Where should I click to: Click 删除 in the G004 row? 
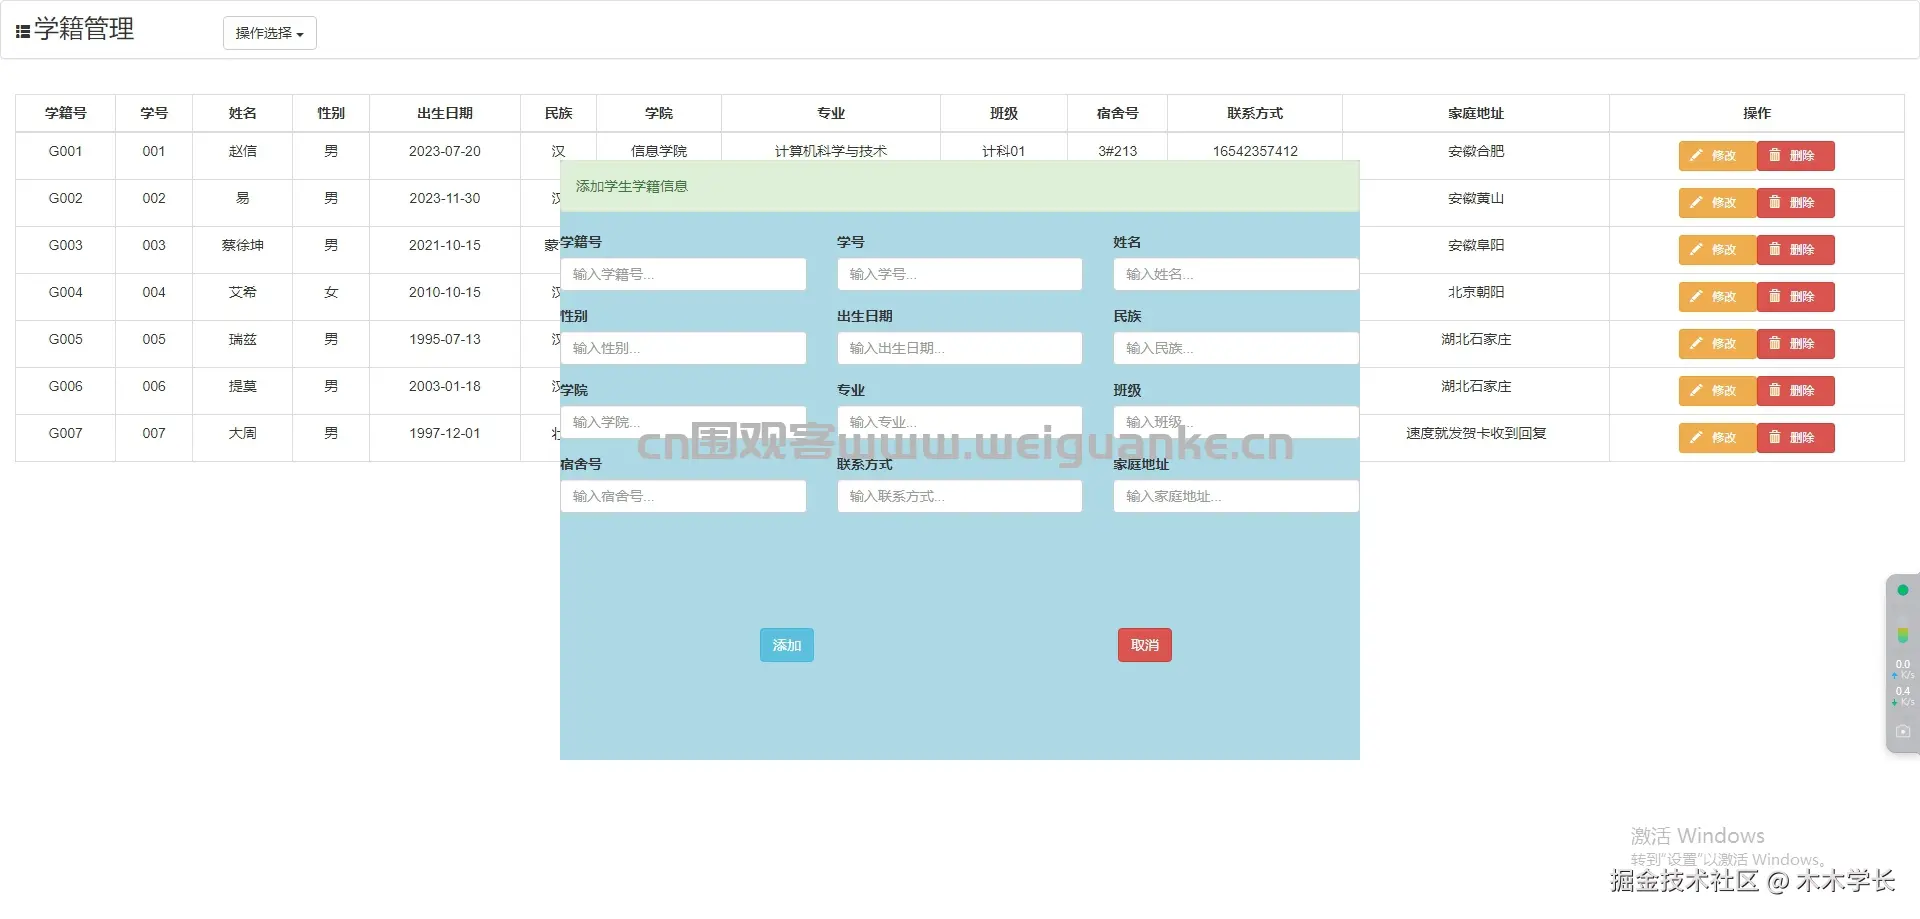1795,297
